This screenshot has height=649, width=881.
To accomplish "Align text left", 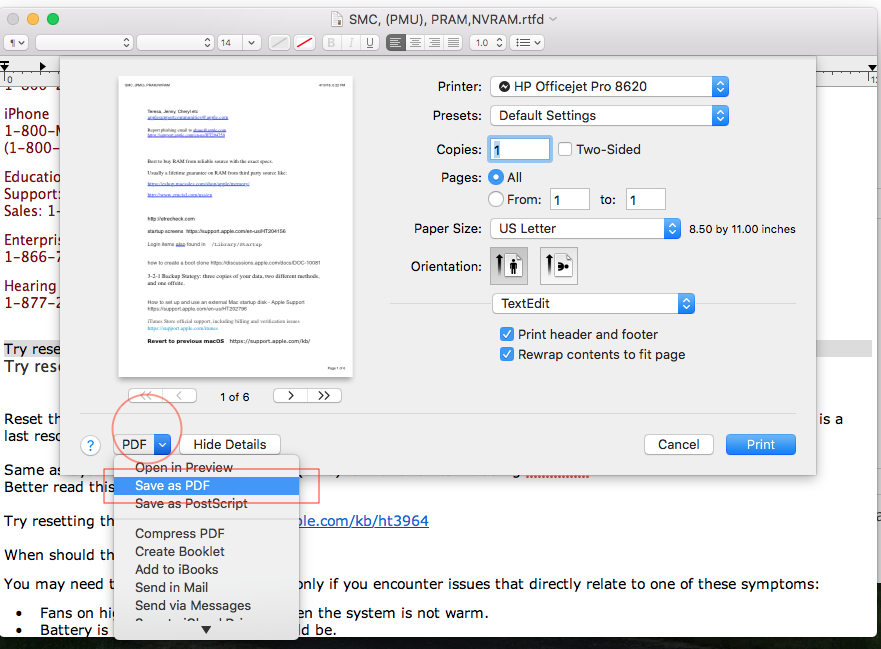I will click(396, 43).
